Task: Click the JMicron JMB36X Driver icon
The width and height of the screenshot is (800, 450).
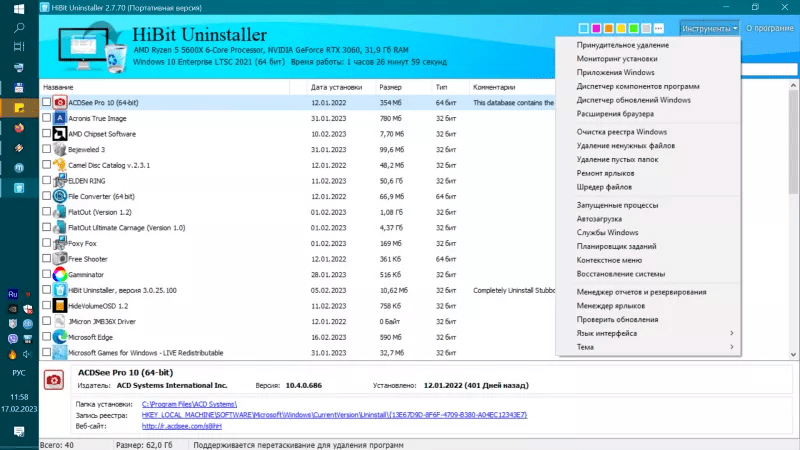Action: pyautogui.click(x=60, y=321)
